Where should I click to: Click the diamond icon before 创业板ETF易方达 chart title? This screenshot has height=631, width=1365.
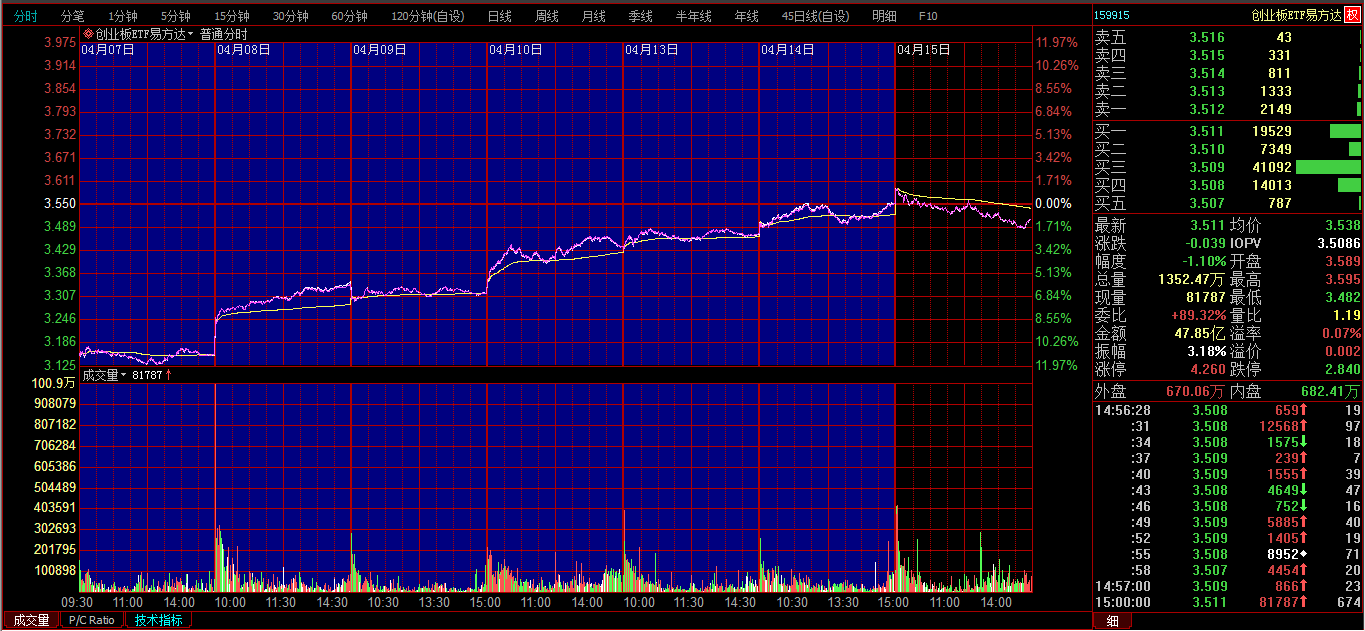coord(87,34)
